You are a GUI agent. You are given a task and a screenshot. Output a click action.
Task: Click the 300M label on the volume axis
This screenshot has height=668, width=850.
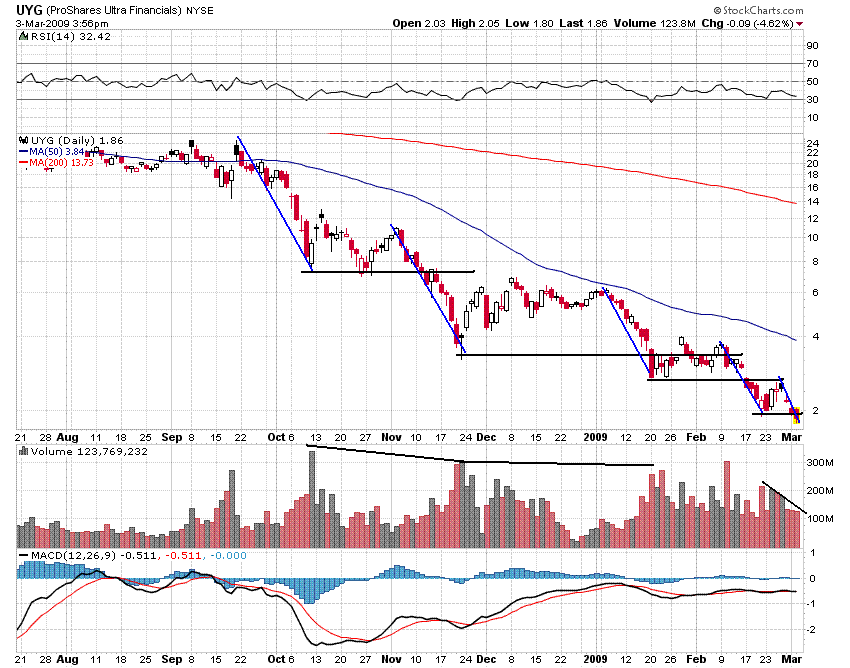820,463
